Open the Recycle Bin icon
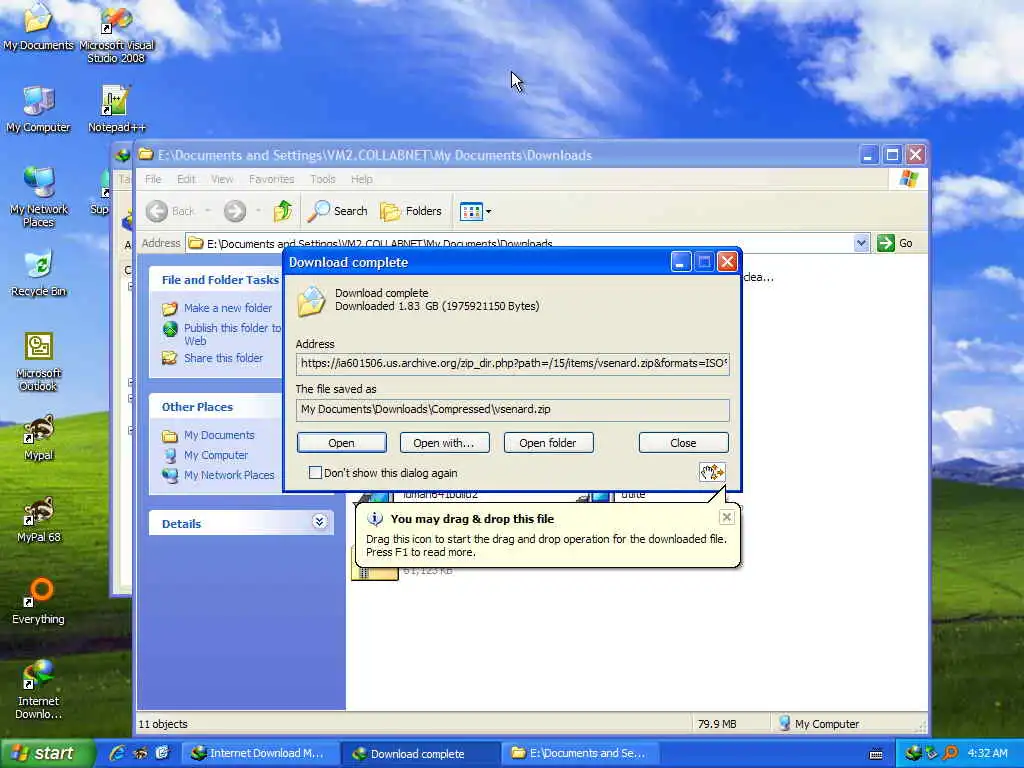Viewport: 1024px width, 768px height. coord(39,273)
